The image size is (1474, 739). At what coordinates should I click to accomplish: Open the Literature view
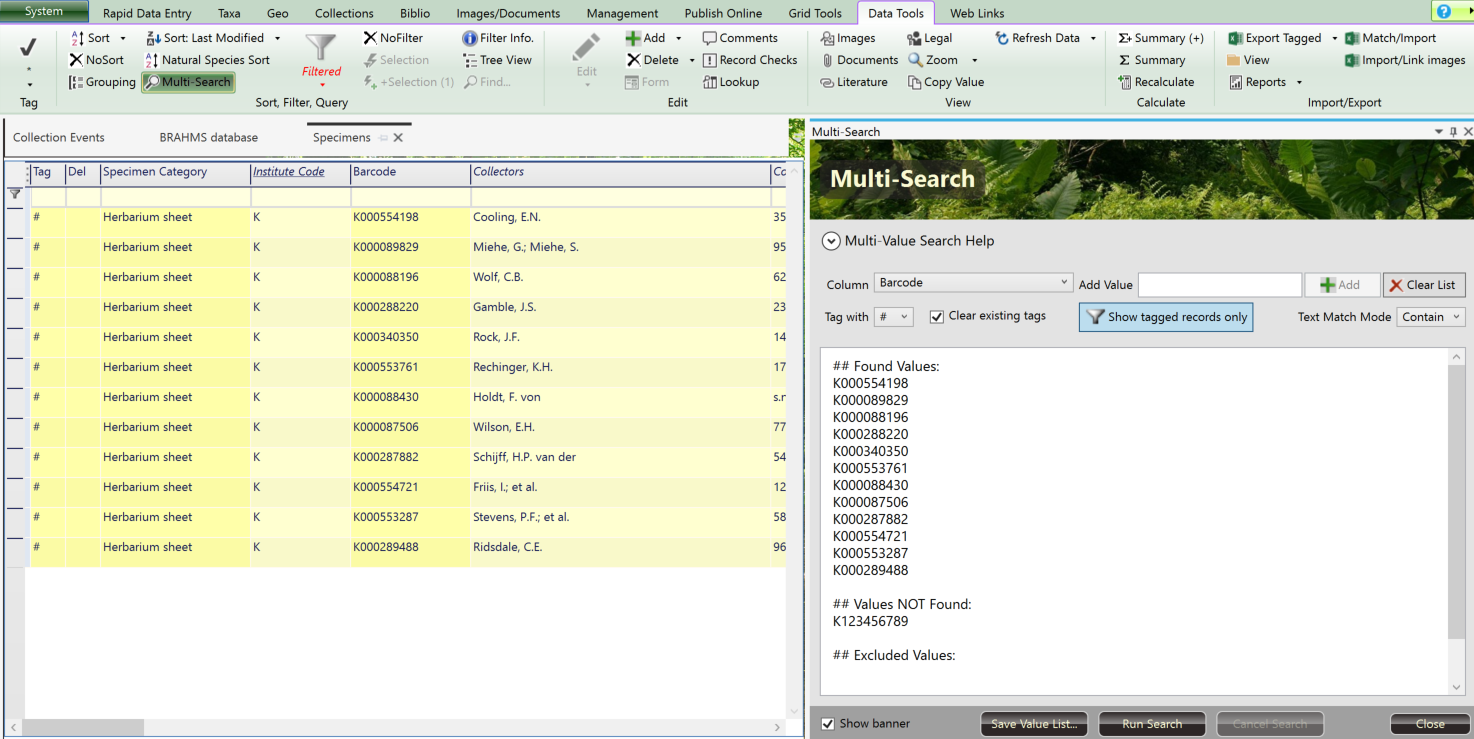854,82
